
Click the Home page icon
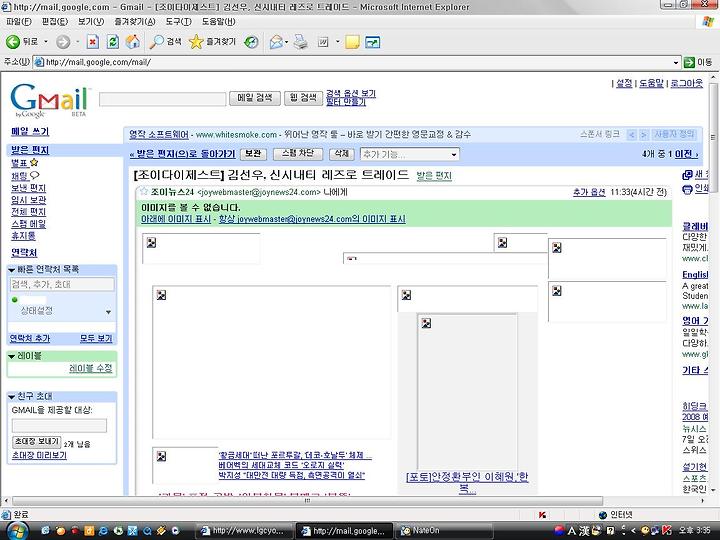[x=133, y=42]
